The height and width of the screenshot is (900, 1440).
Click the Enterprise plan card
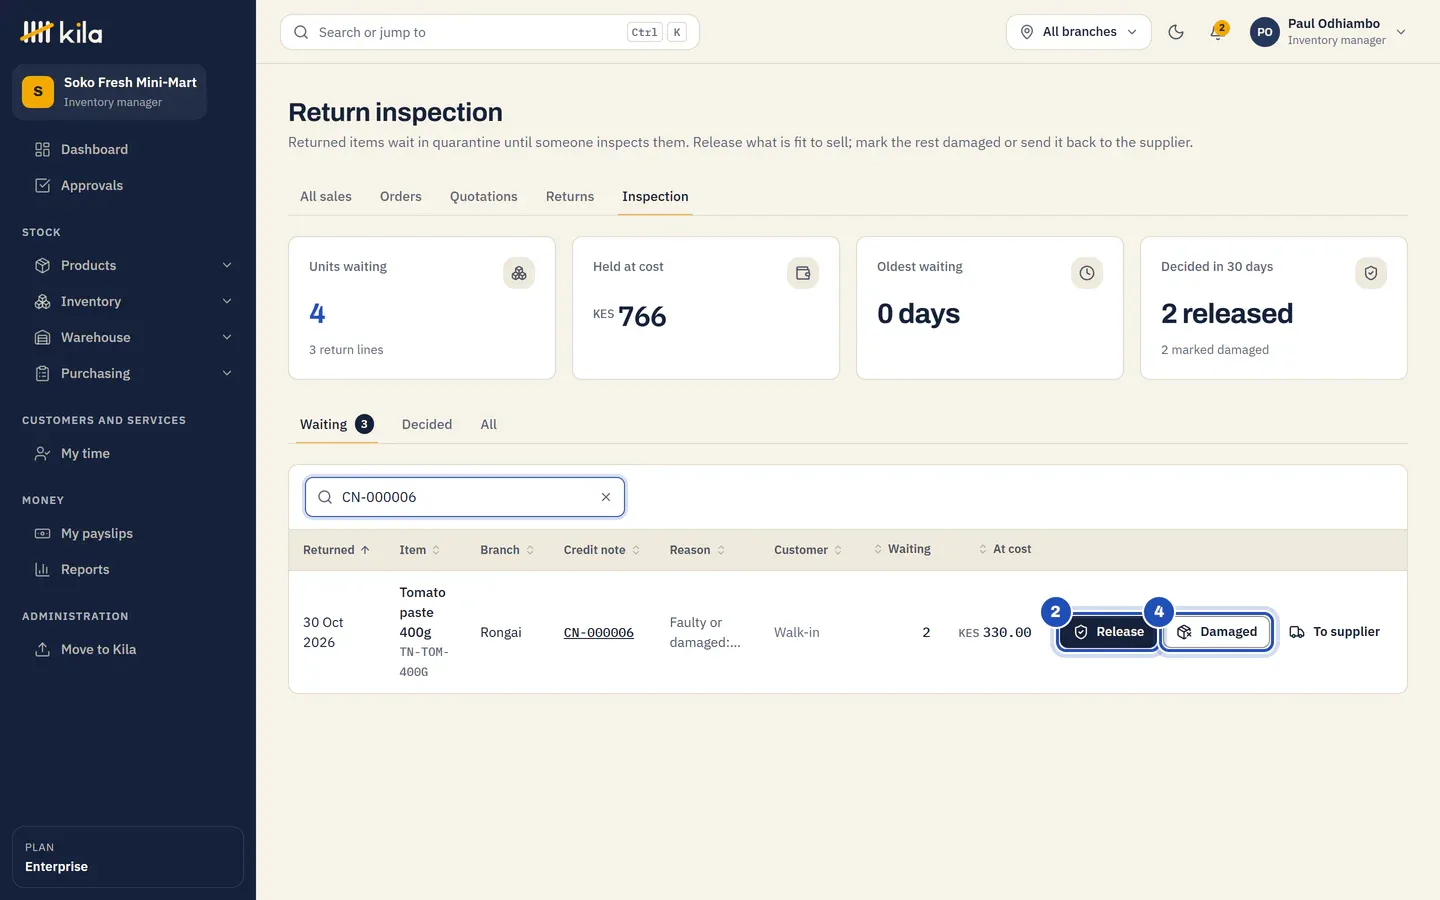click(x=128, y=857)
